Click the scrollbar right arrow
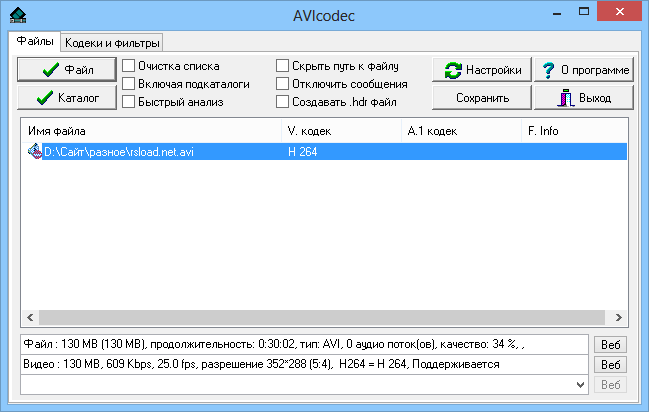Screen dimensions: 649x412 [x=618, y=318]
